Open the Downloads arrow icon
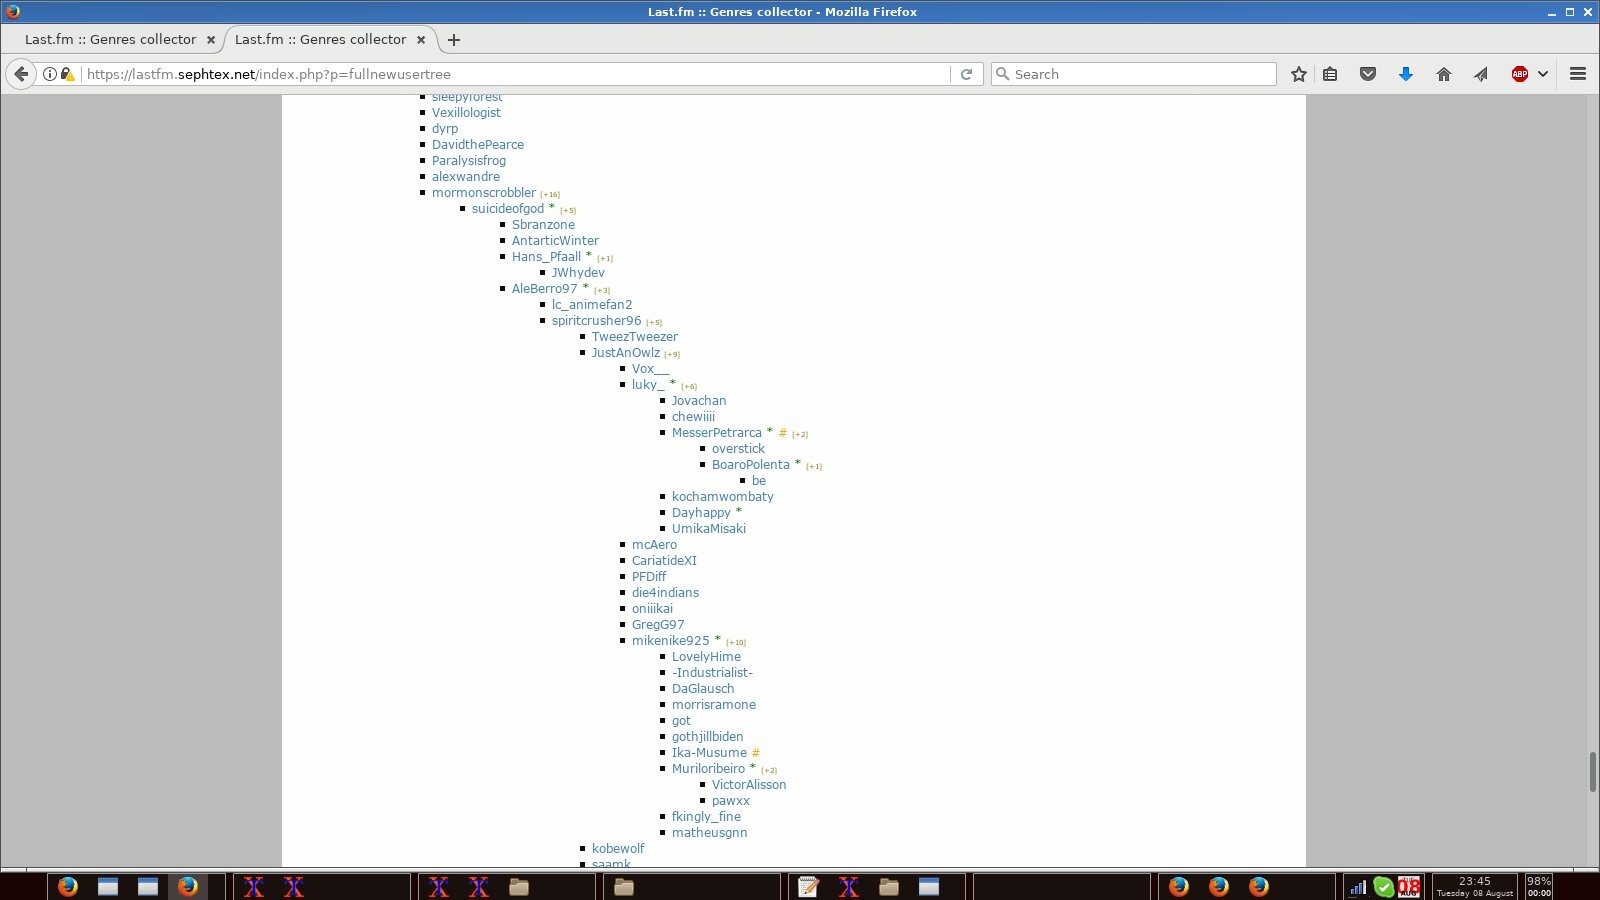 tap(1405, 74)
